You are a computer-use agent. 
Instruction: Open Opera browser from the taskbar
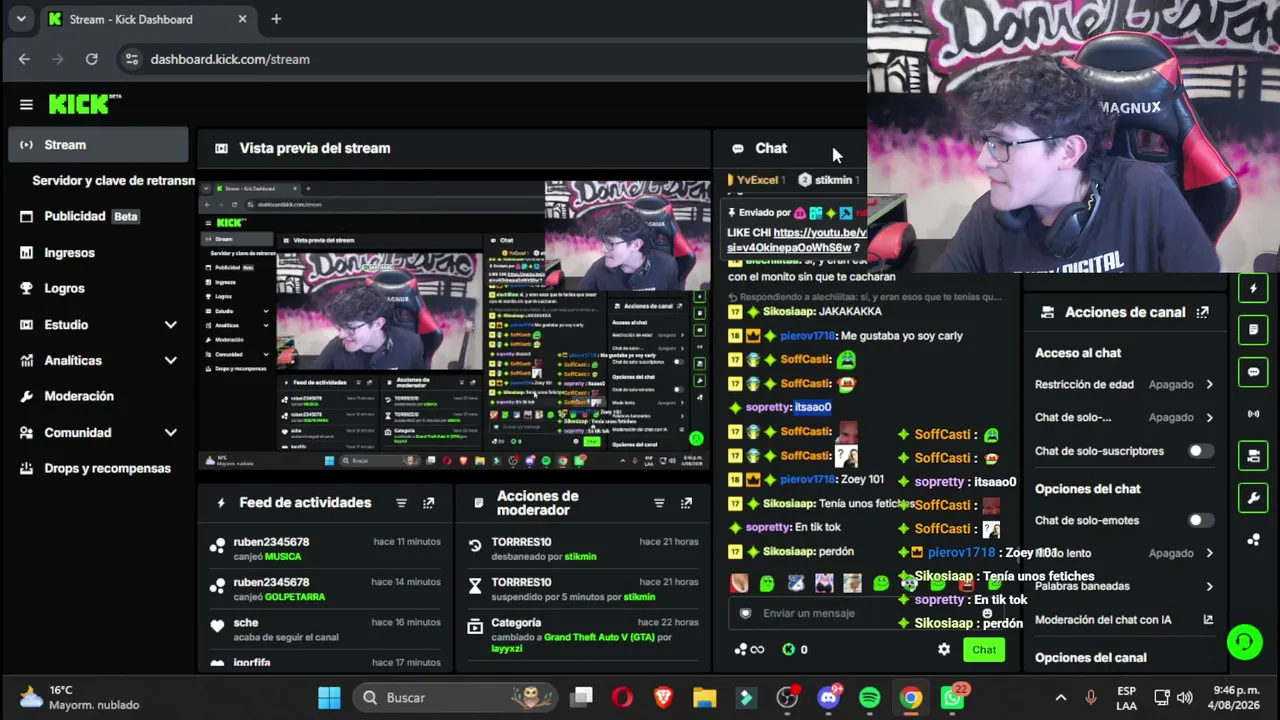coord(622,697)
